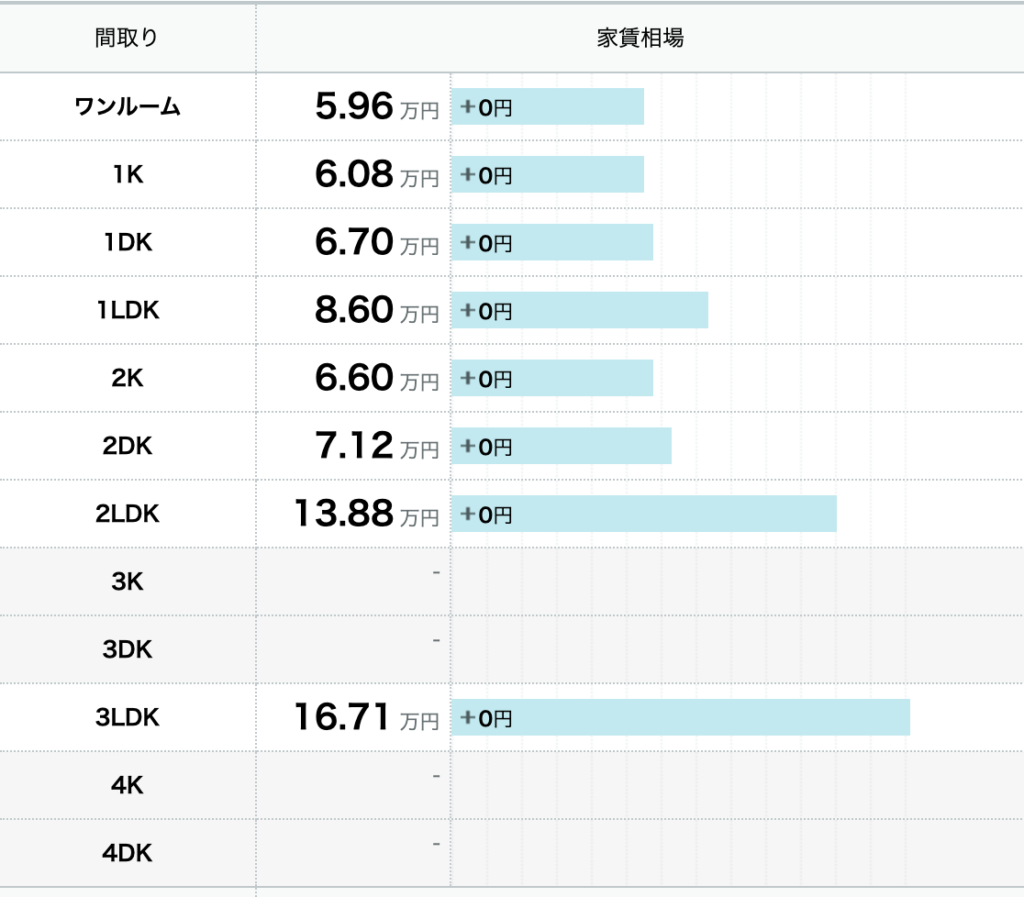
Task: Select the ワンルーム floor plan label
Action: (127, 106)
